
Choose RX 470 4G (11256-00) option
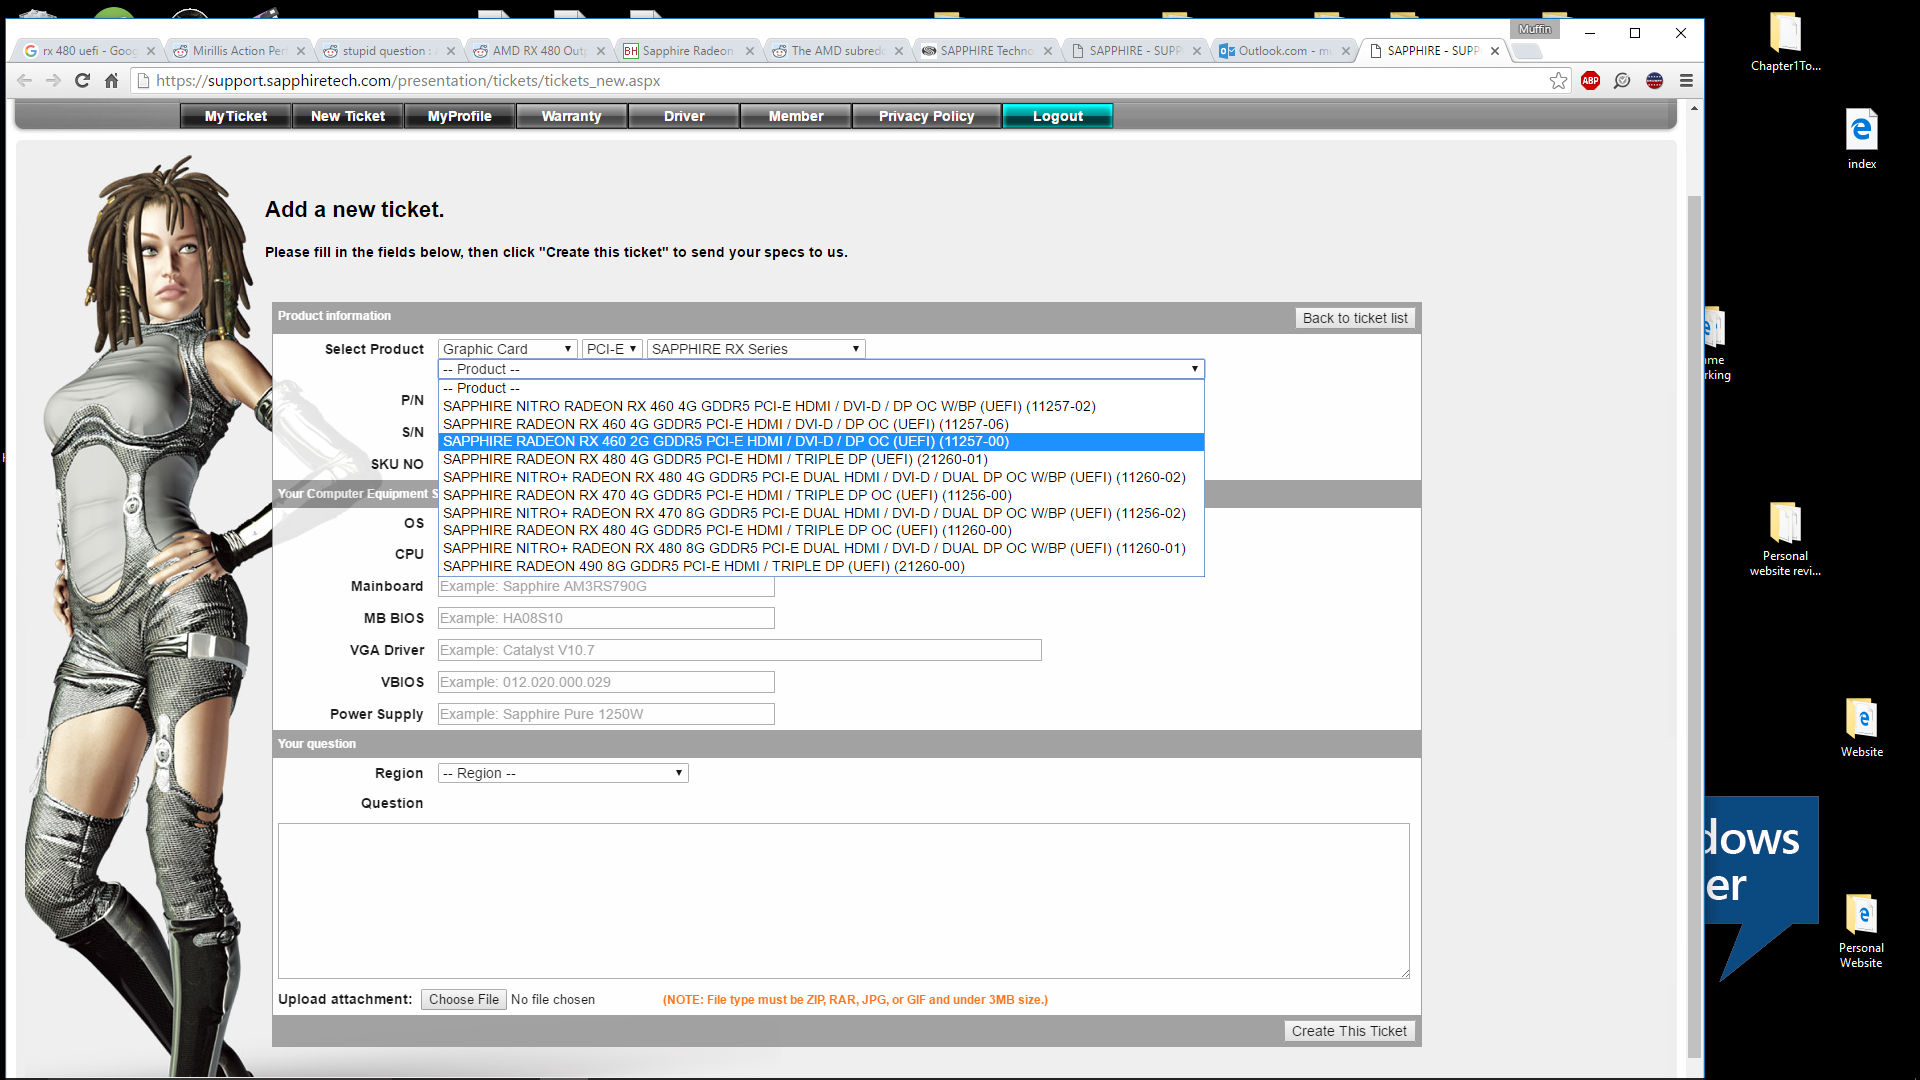[x=821, y=495]
